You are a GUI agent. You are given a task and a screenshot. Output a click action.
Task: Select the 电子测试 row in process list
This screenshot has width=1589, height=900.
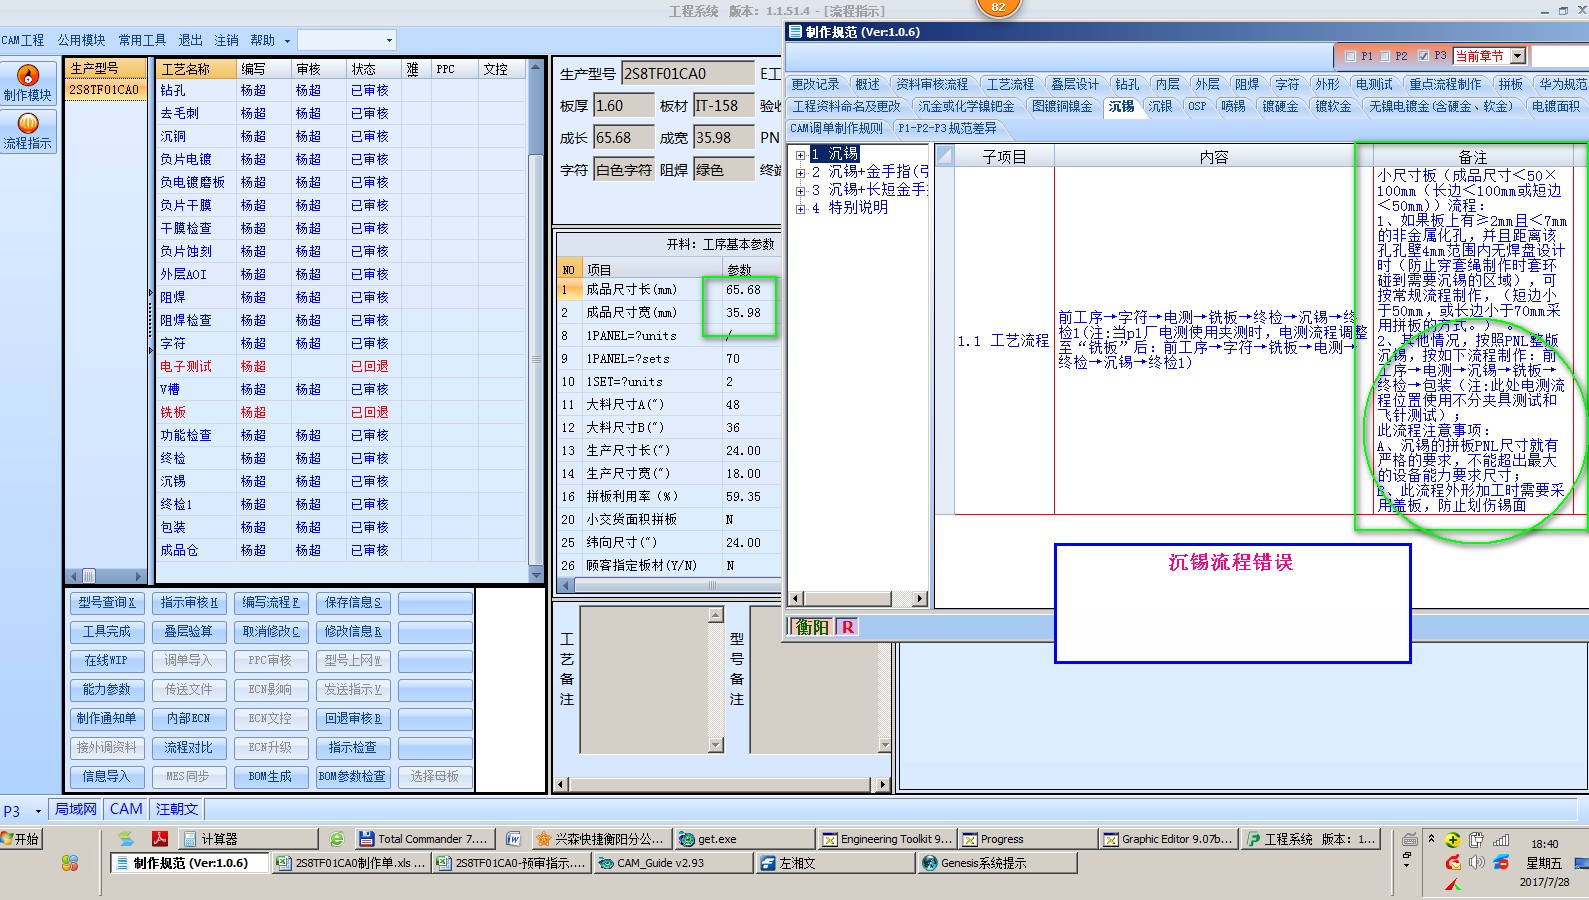tap(343, 367)
